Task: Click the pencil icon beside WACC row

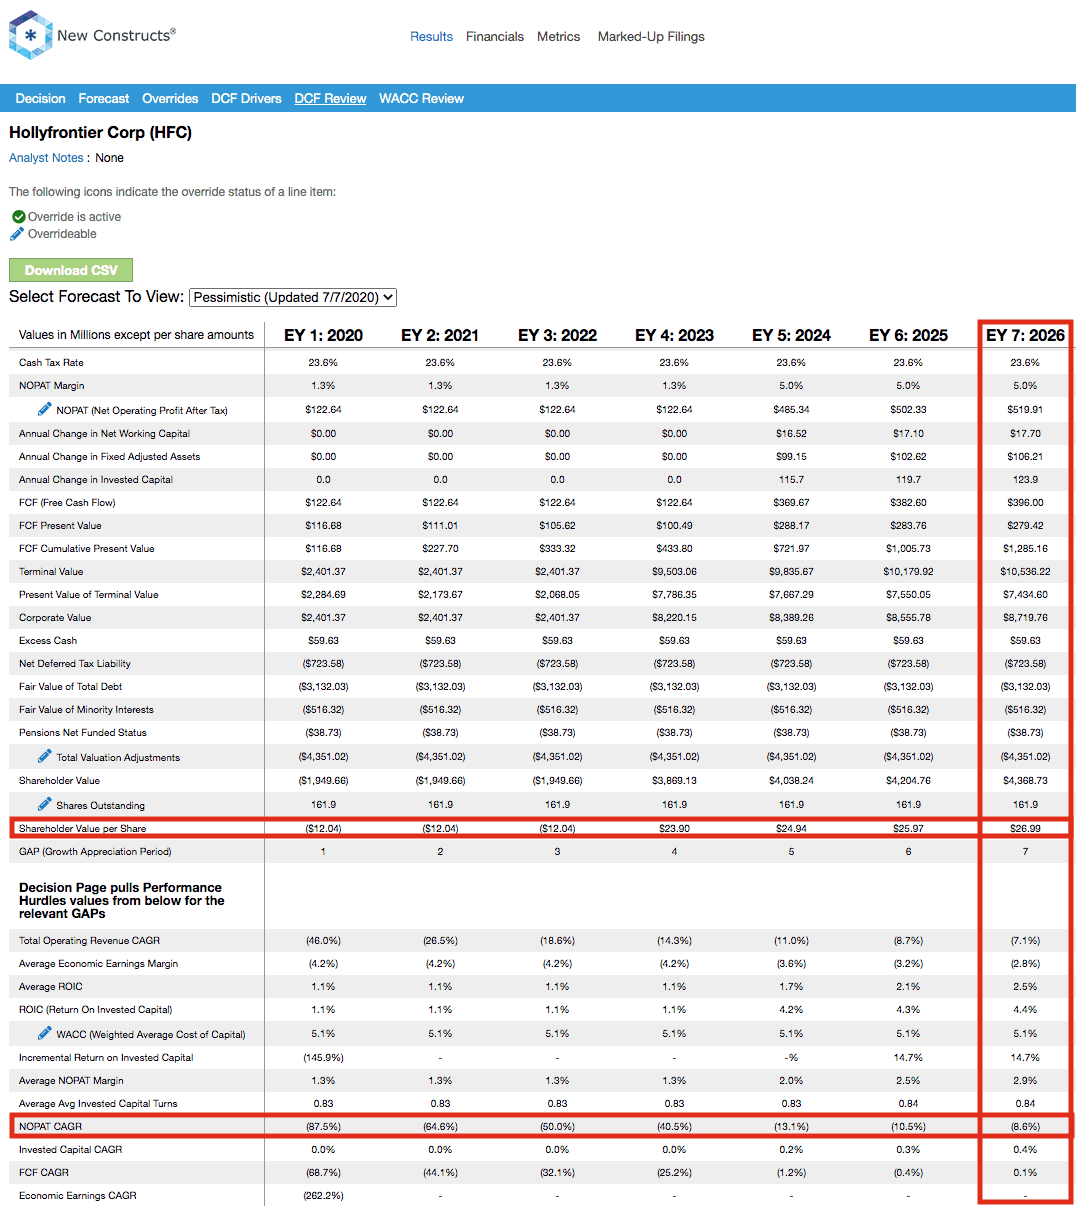Action: [45, 1033]
